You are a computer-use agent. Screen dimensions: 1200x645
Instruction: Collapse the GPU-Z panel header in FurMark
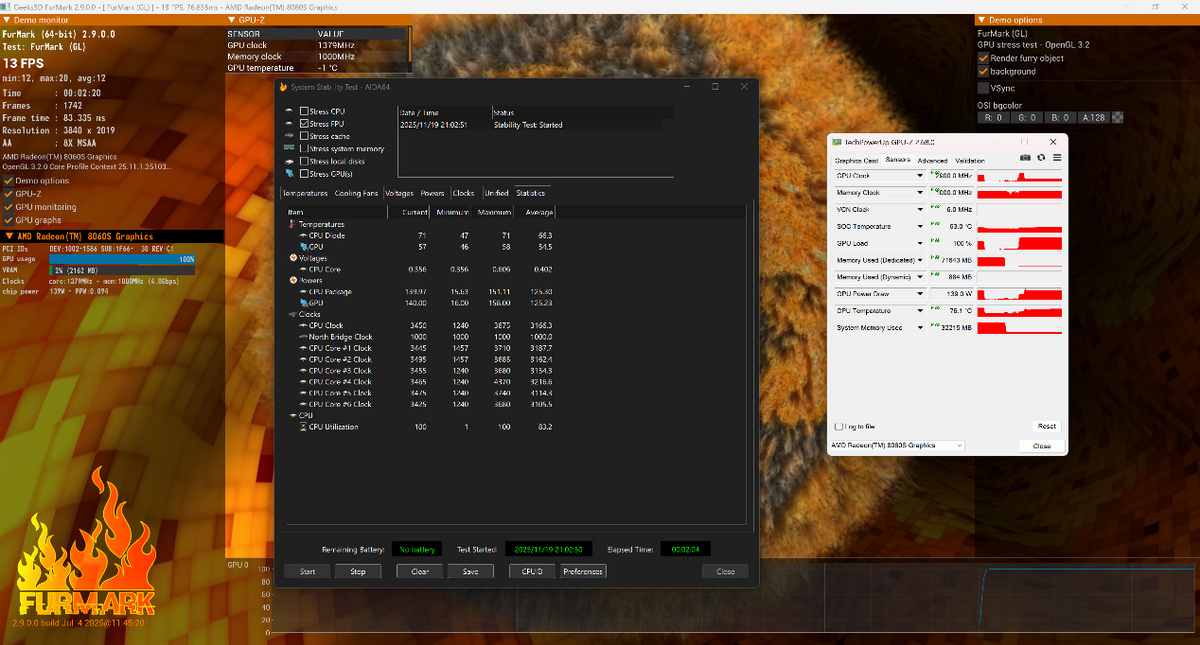click(x=233, y=19)
